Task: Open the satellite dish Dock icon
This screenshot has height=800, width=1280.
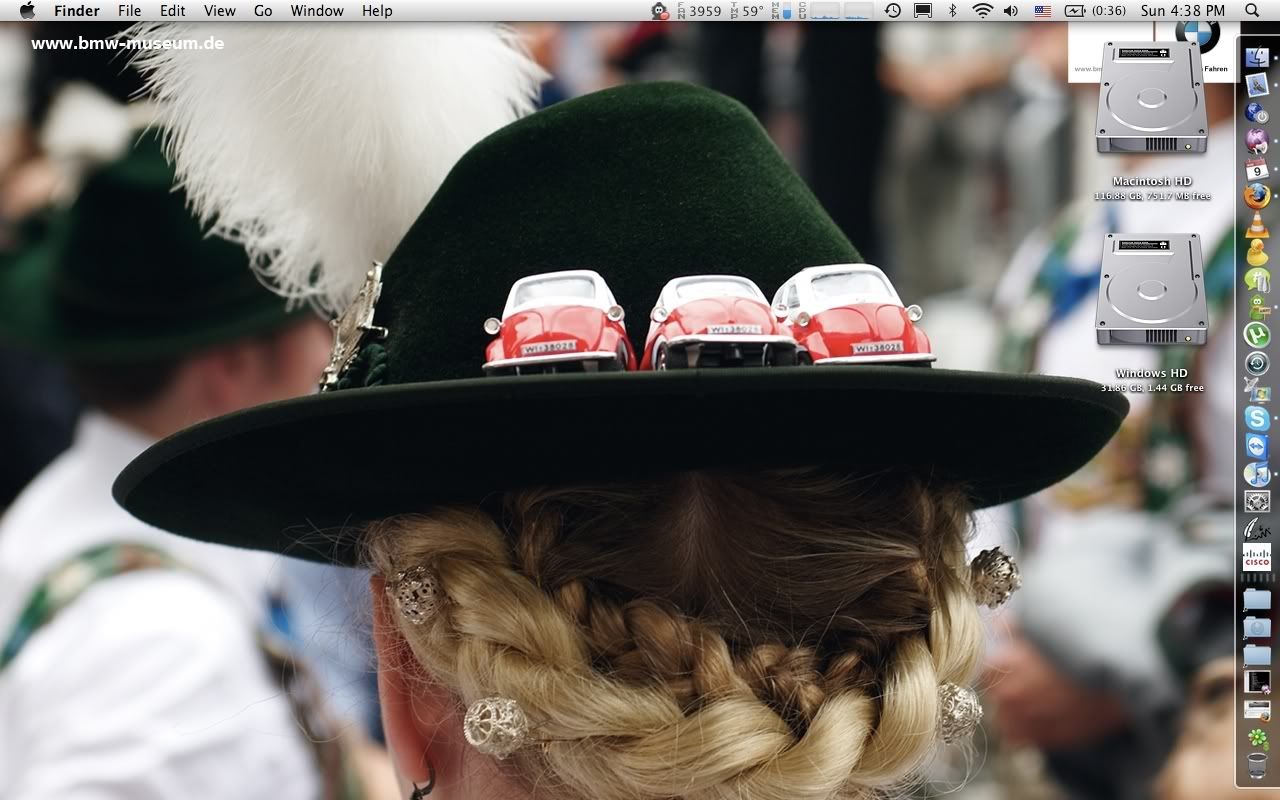Action: pyautogui.click(x=1257, y=391)
